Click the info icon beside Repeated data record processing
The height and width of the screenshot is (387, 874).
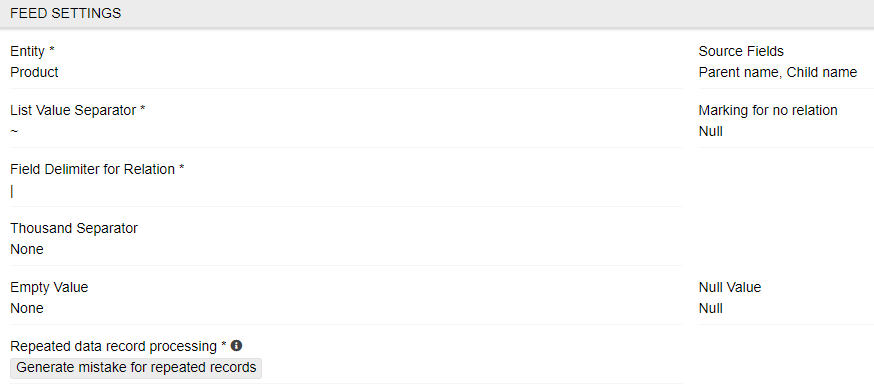tap(236, 346)
